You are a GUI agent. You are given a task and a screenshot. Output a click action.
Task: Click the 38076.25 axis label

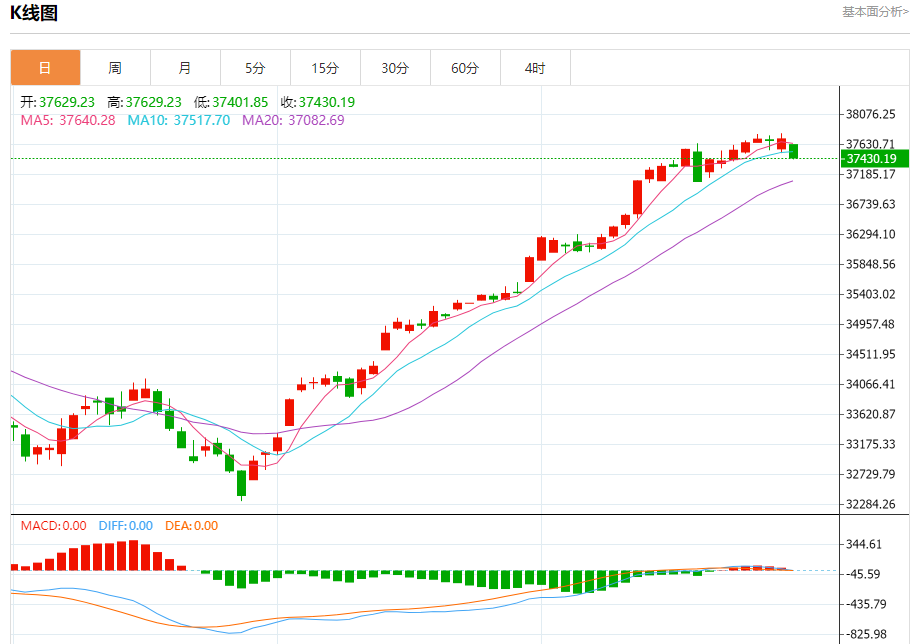pyautogui.click(x=870, y=114)
